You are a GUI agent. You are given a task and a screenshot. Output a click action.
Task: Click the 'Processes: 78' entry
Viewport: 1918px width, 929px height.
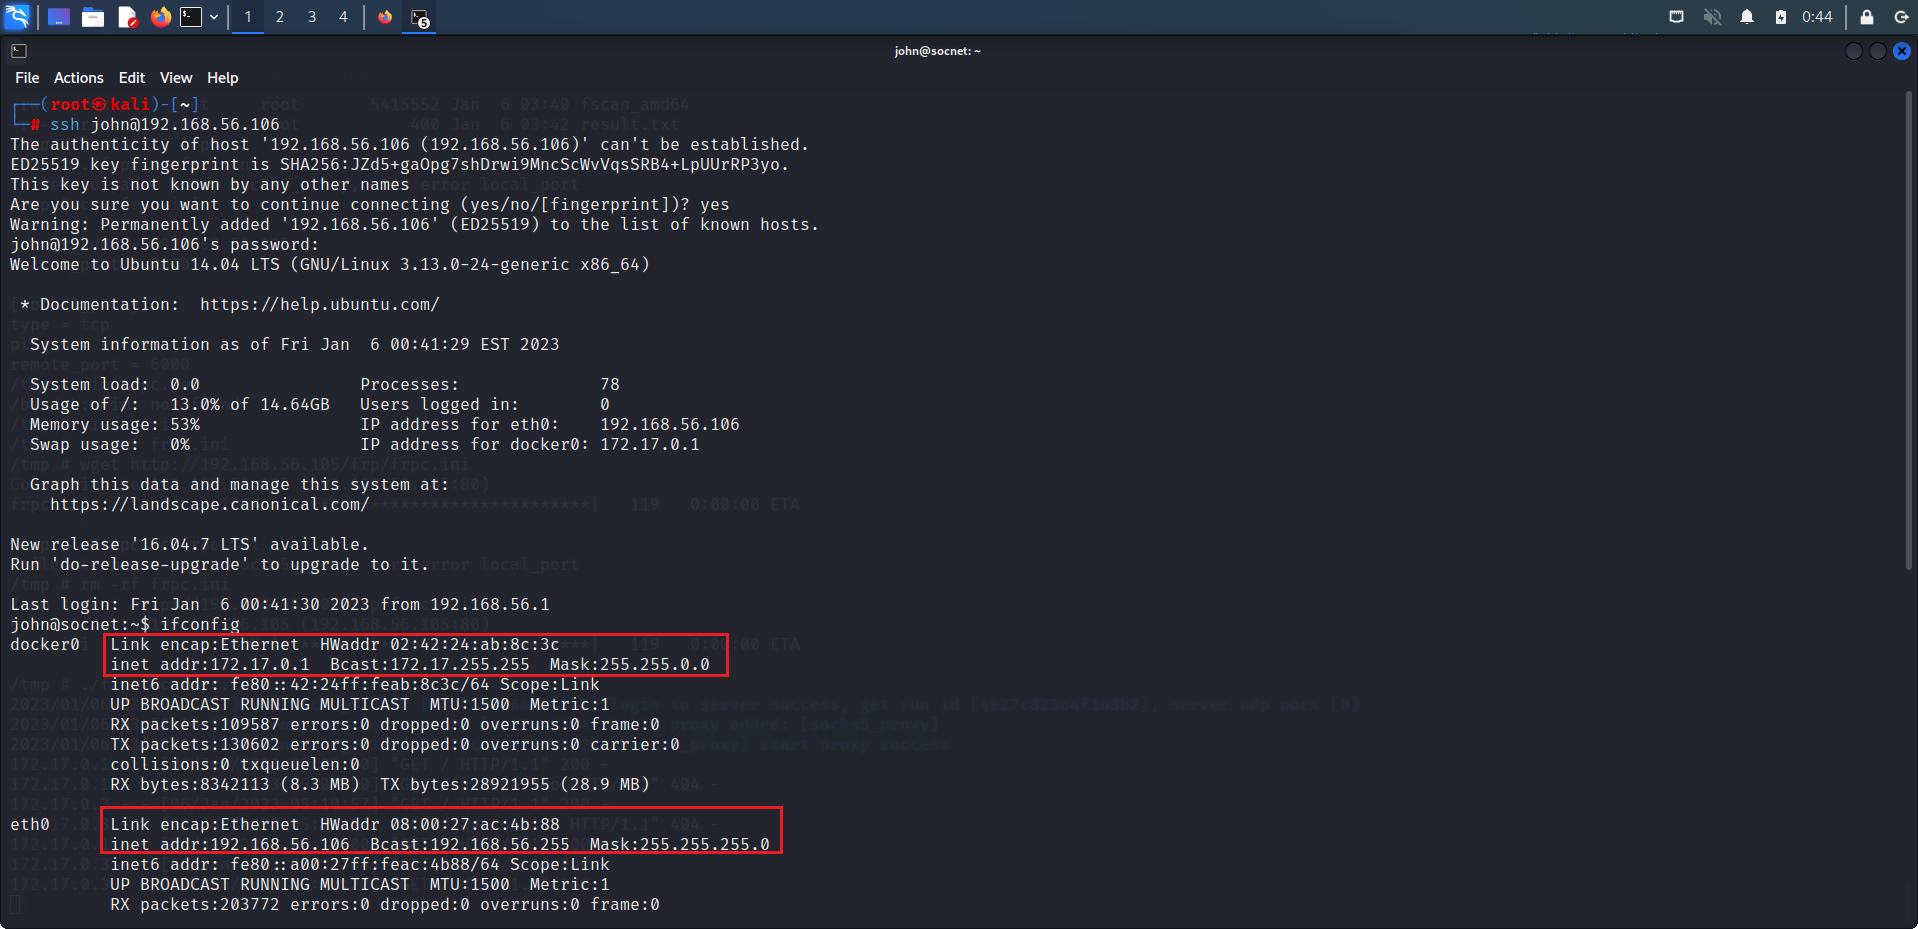[490, 384]
